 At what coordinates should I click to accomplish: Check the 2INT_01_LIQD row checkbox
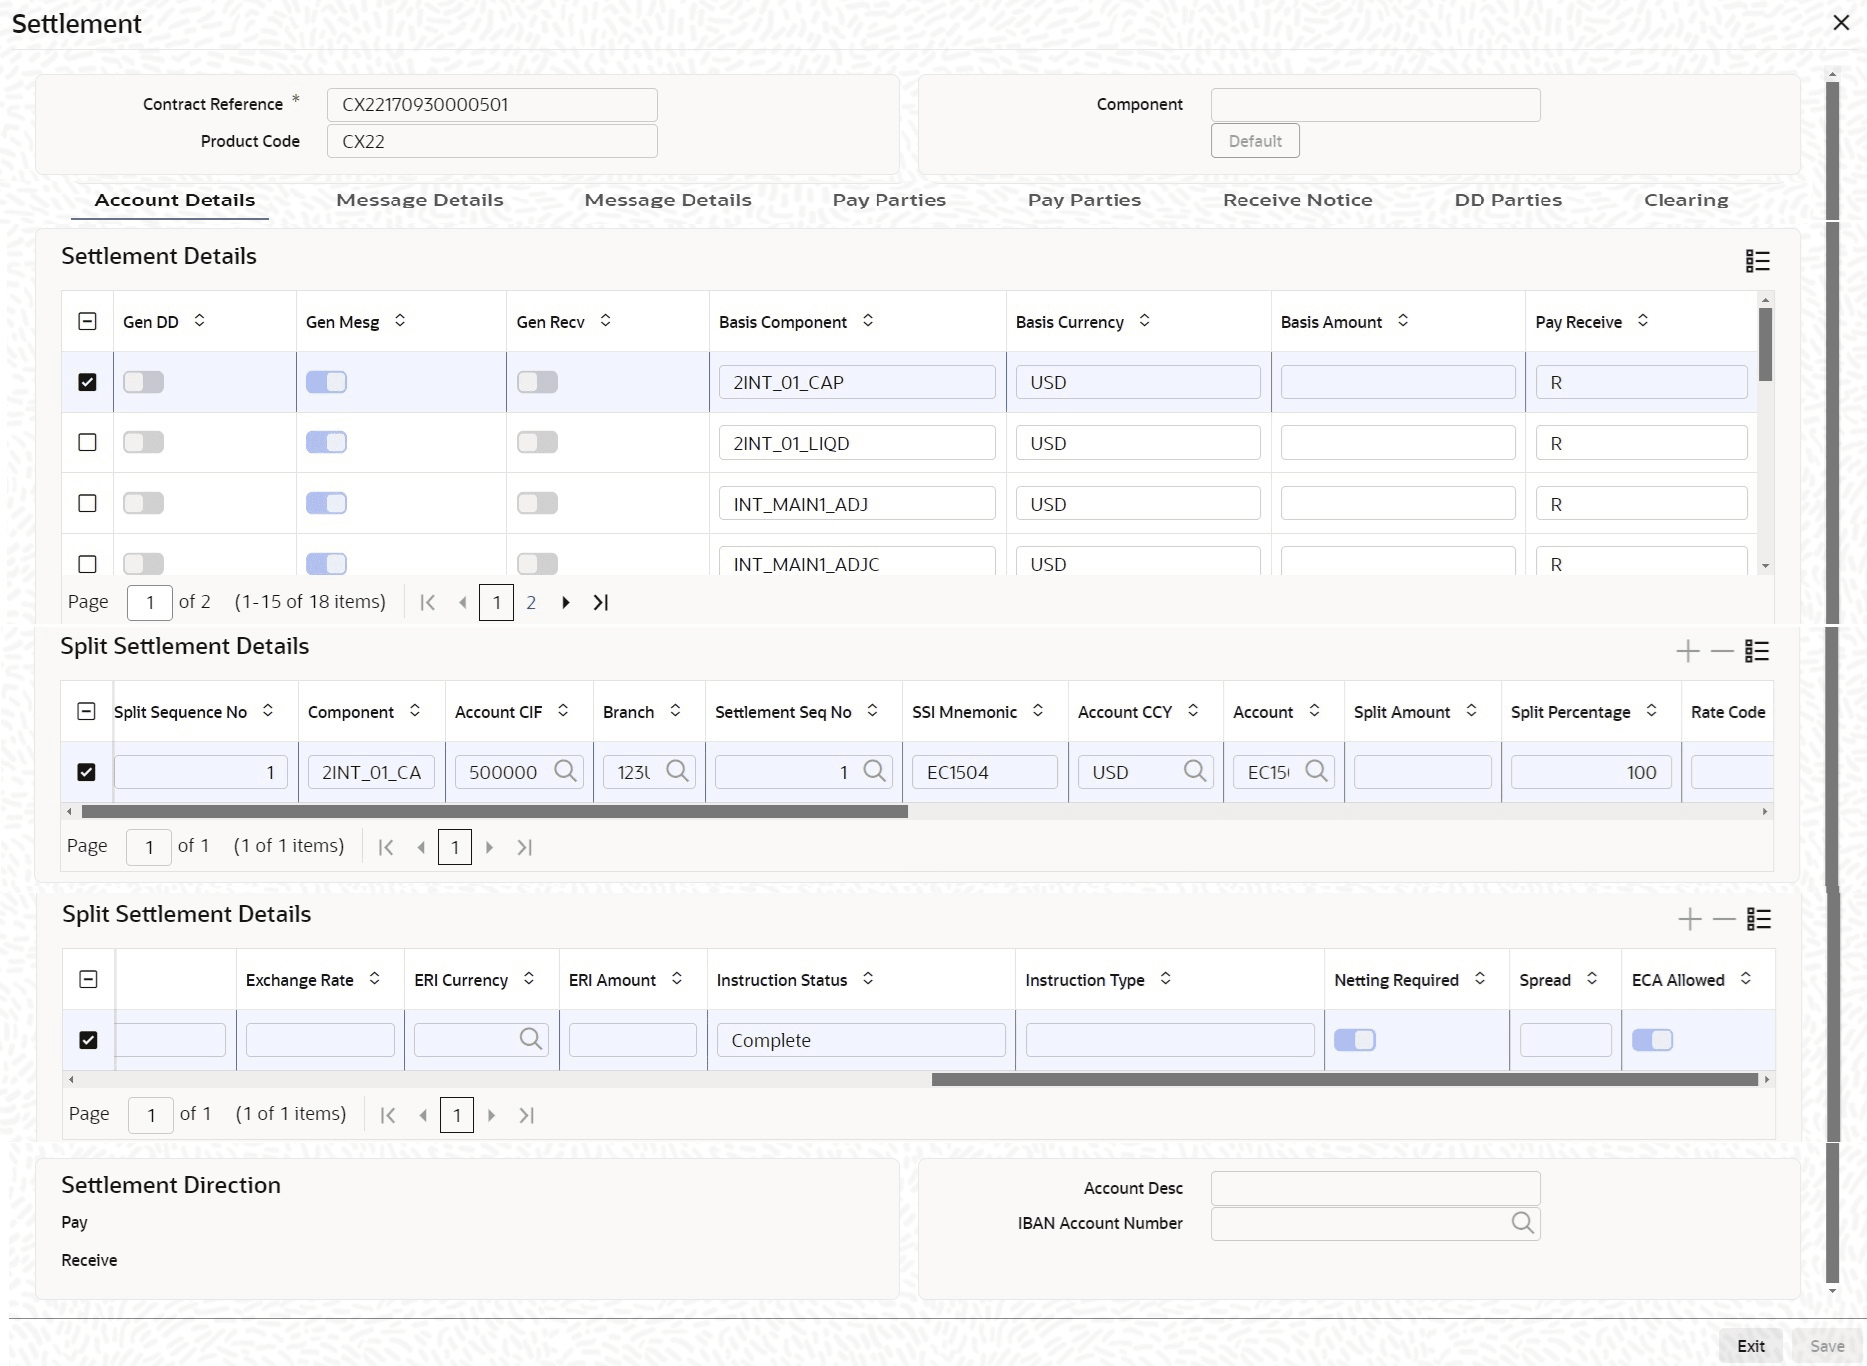(x=88, y=442)
